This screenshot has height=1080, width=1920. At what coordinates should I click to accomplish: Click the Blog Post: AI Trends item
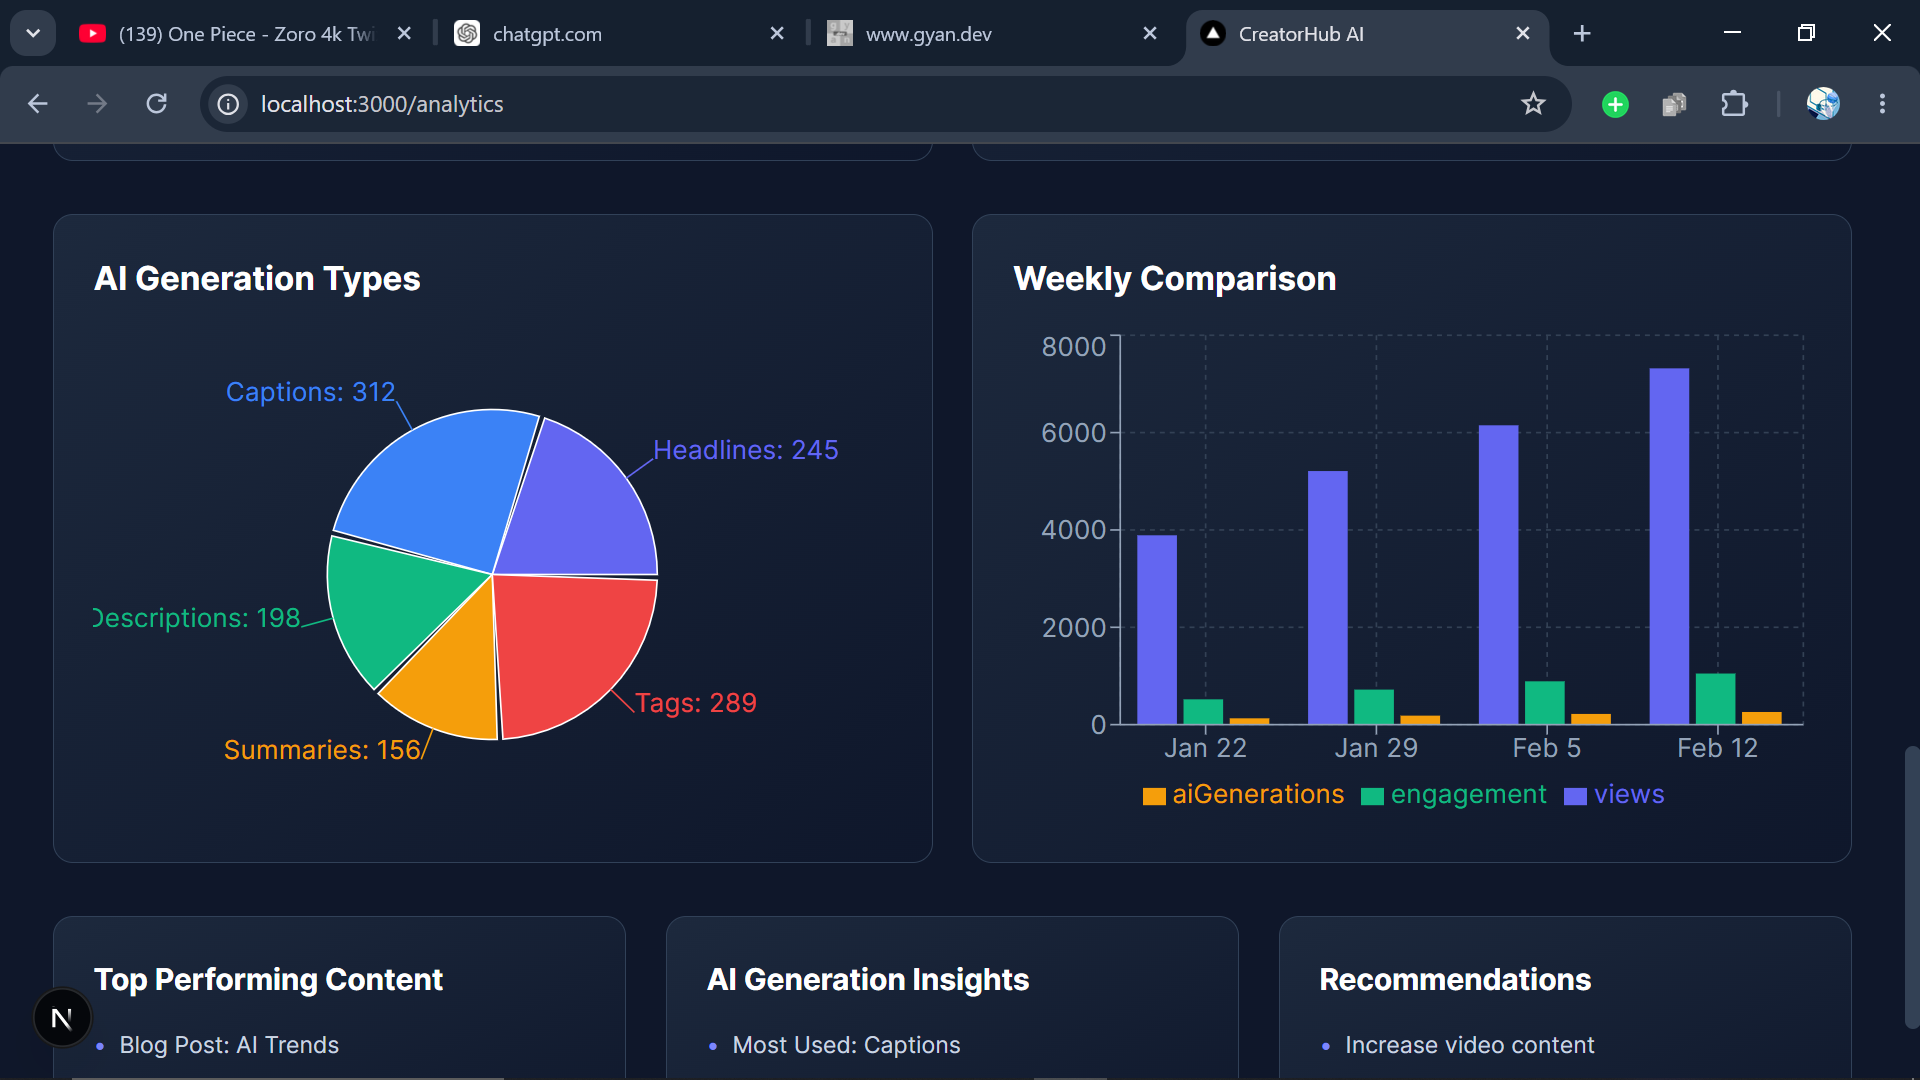click(x=229, y=1045)
